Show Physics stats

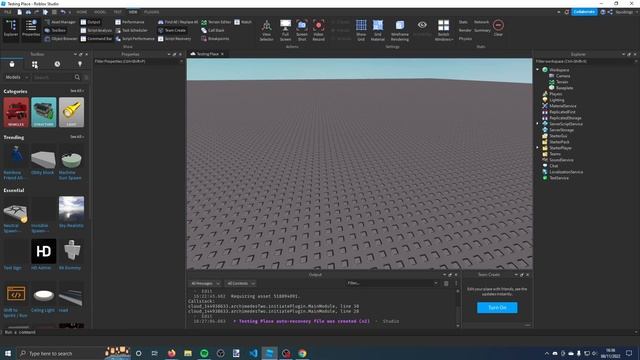tap(465, 39)
